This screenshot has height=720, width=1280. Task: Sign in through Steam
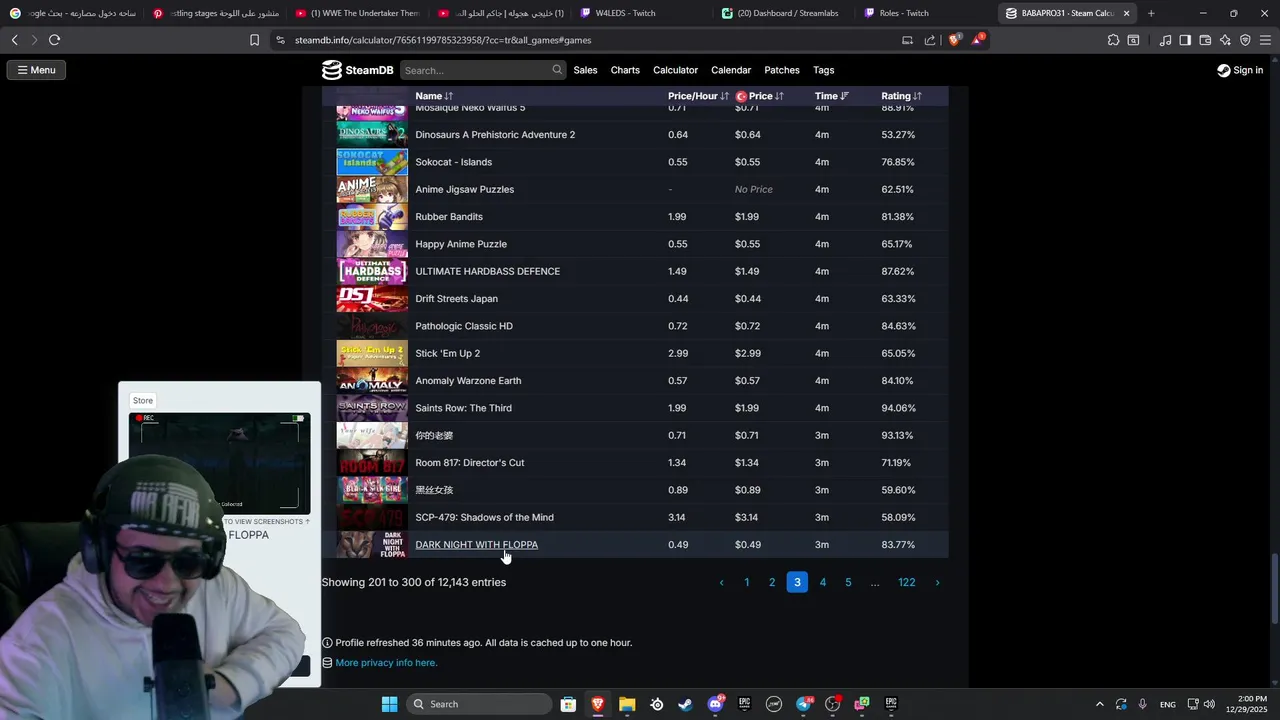1240,70
